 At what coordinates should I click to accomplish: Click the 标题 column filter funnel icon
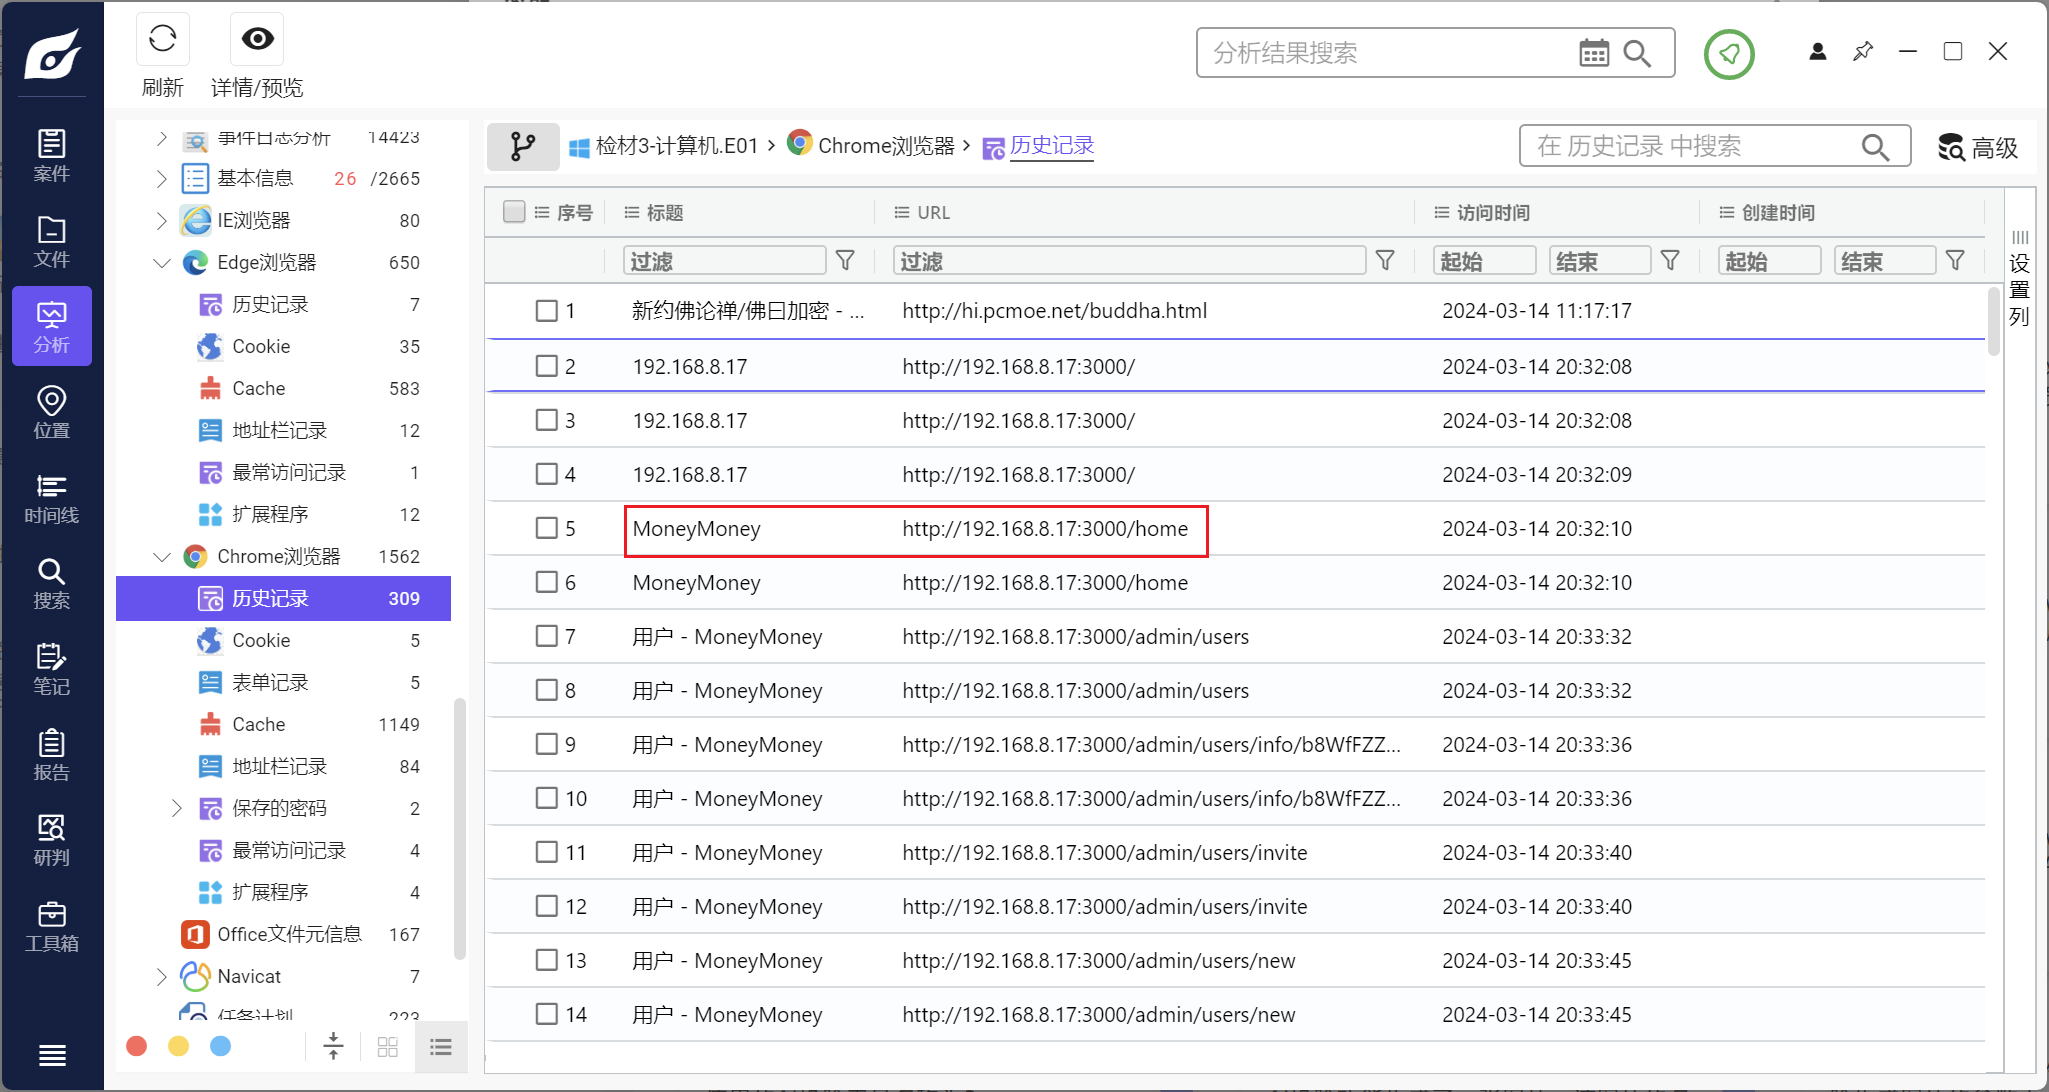[845, 260]
